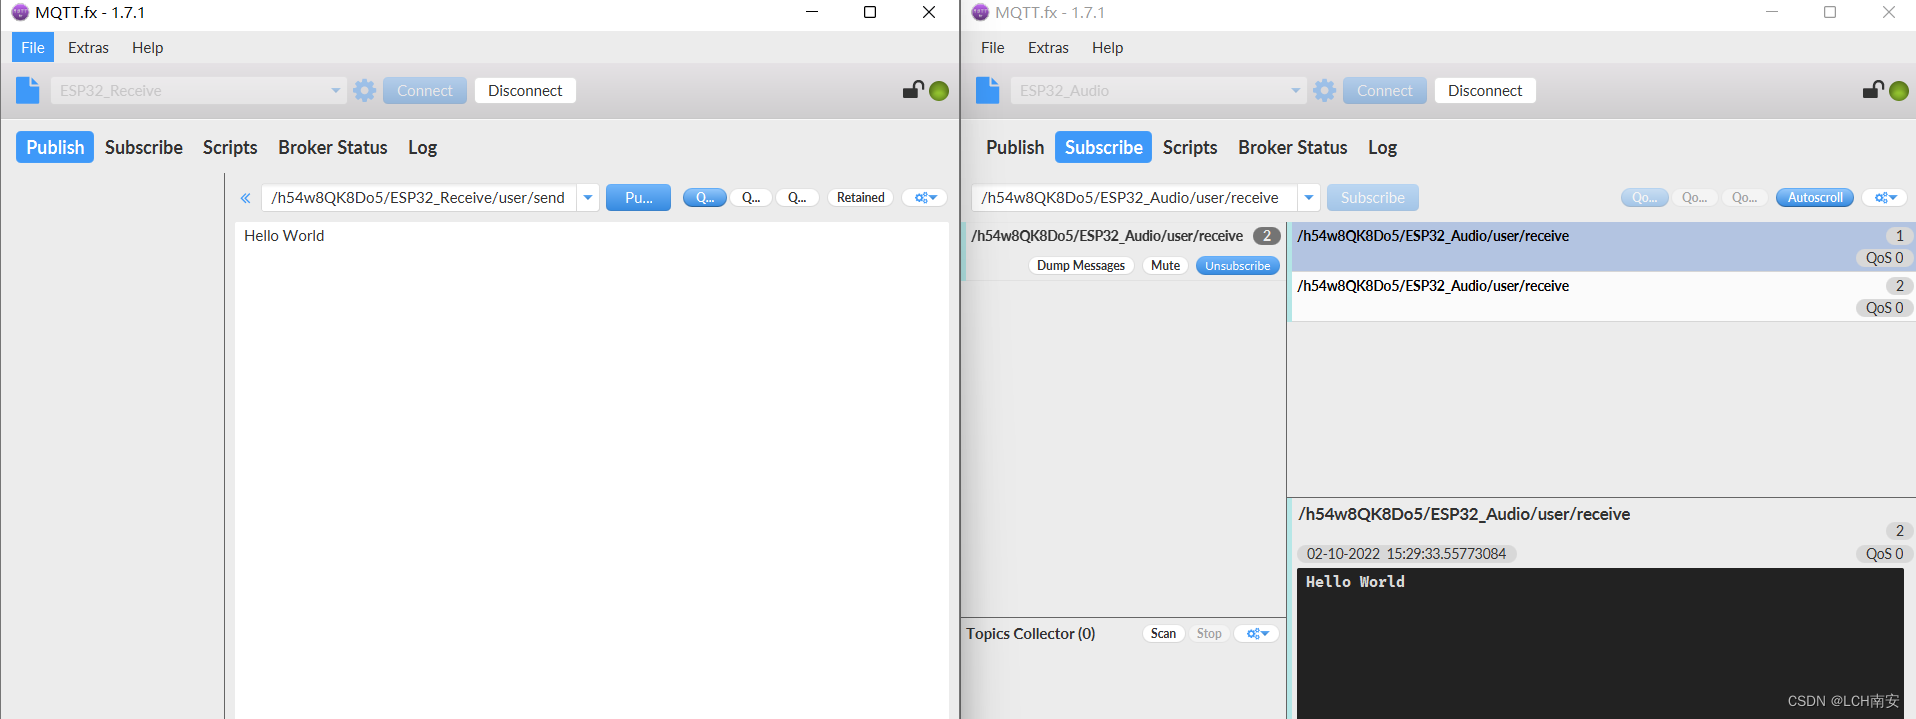Click the Hello World message payload area in publish window
The height and width of the screenshot is (719, 1916).
[x=591, y=470]
